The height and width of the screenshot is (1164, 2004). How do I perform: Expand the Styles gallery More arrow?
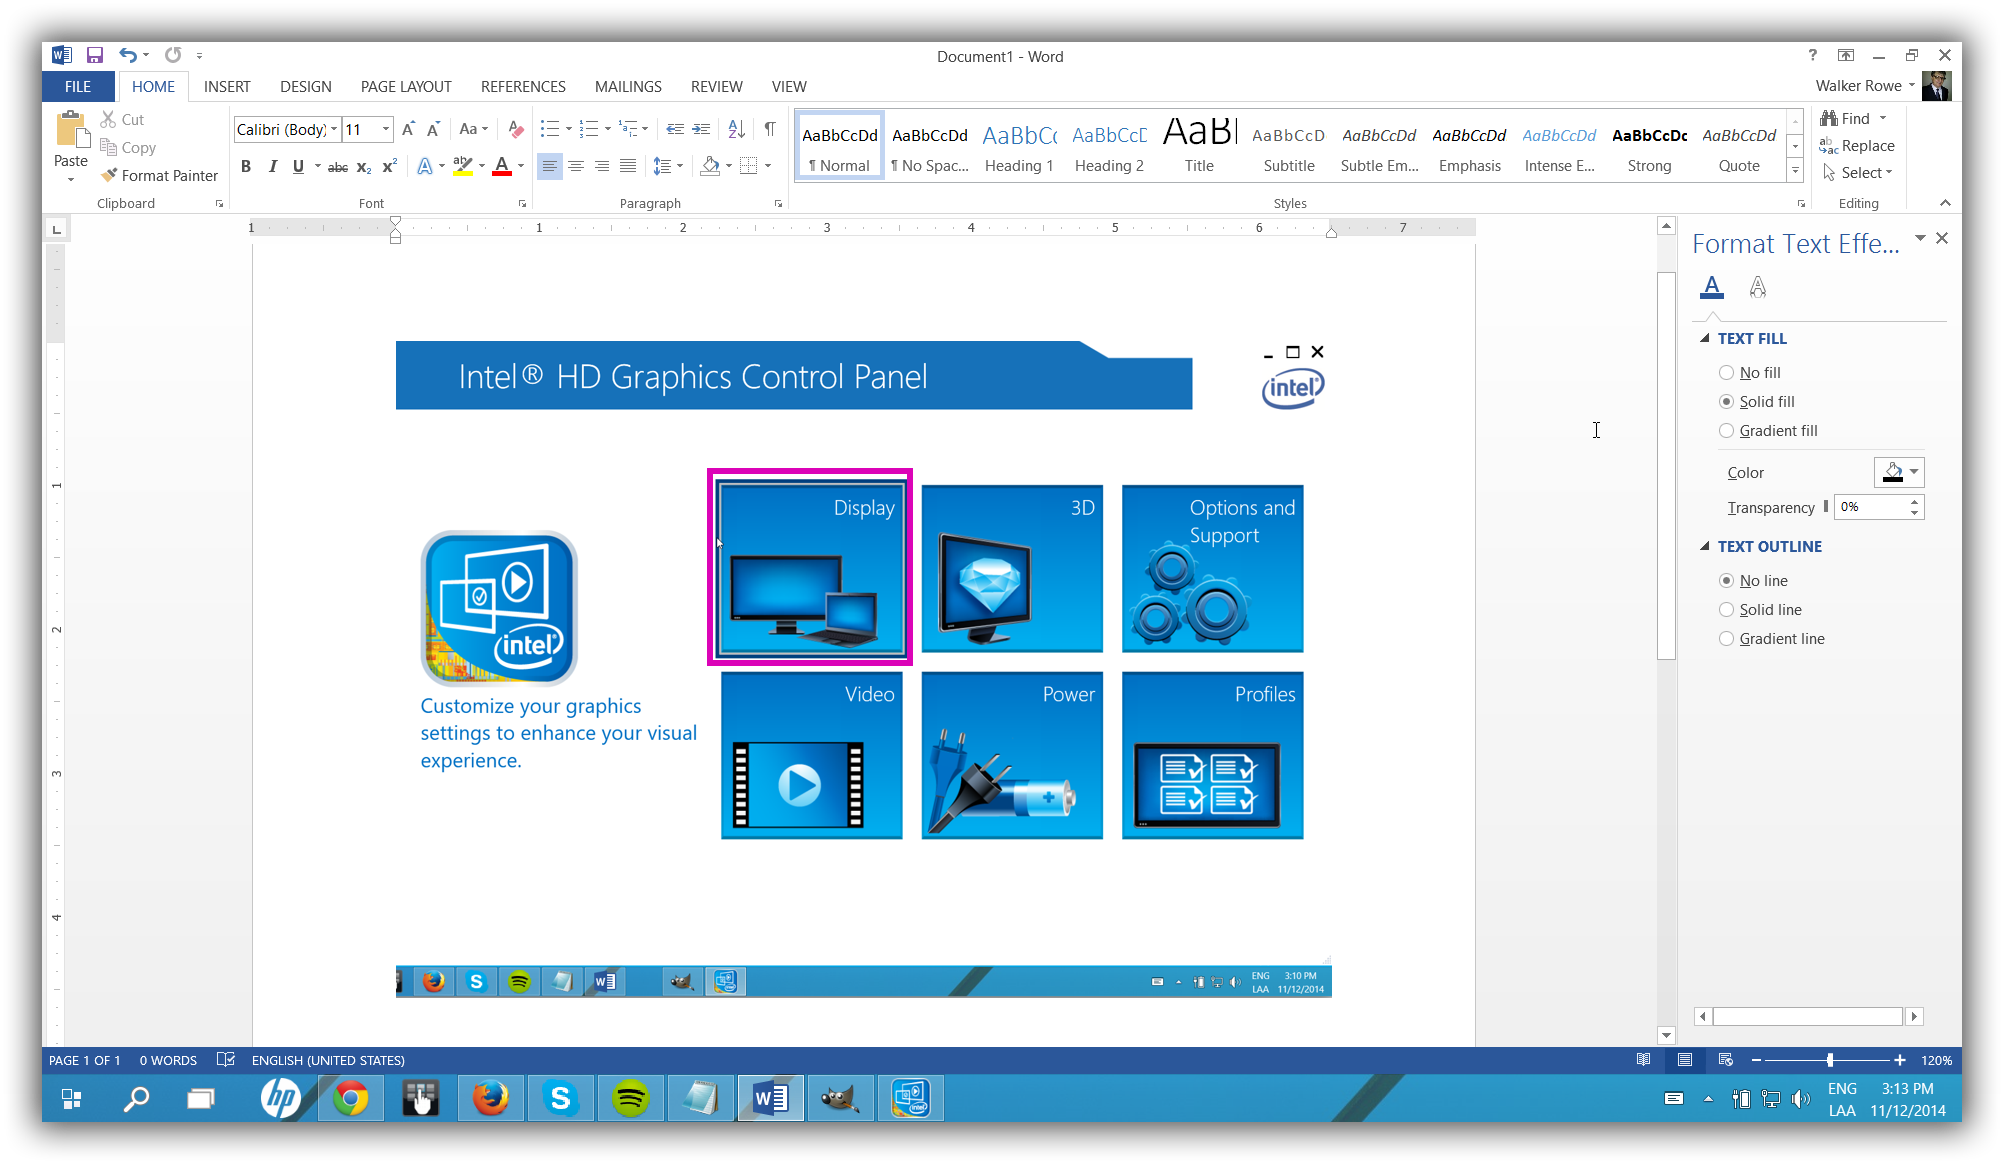point(1795,171)
